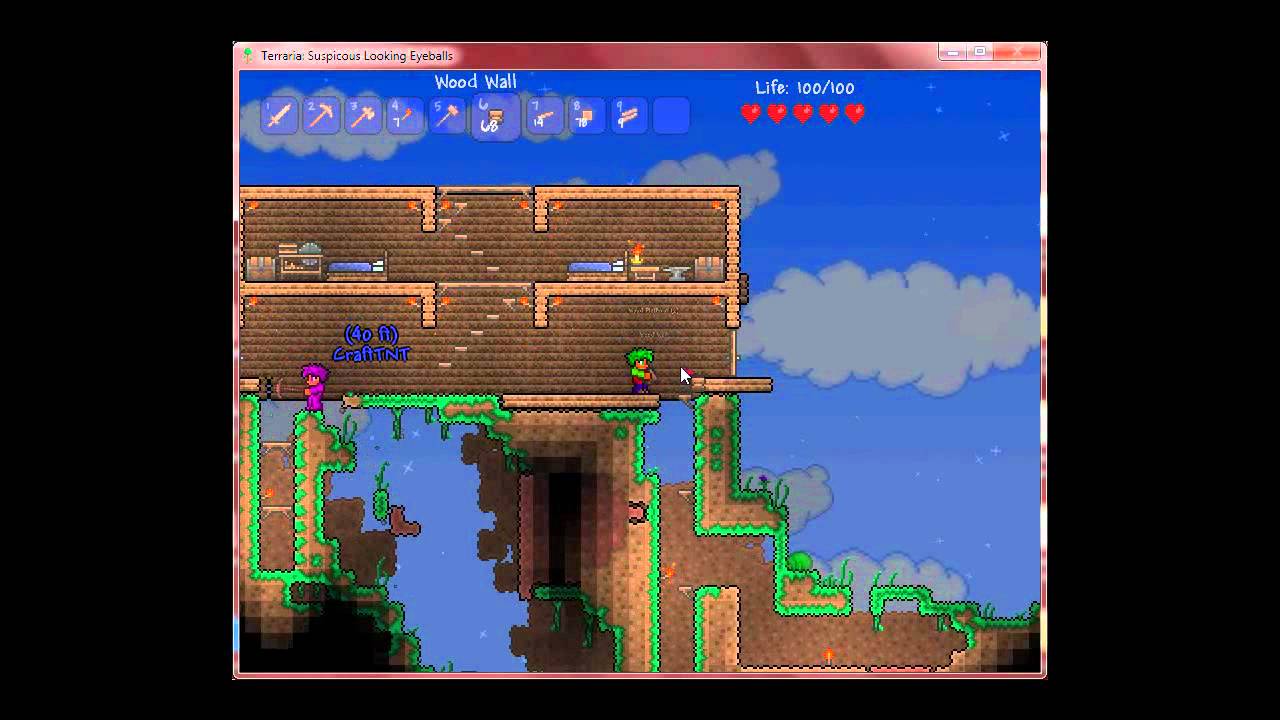The height and width of the screenshot is (720, 1280).
Task: Close the Terraria window
Action: 1017,52
